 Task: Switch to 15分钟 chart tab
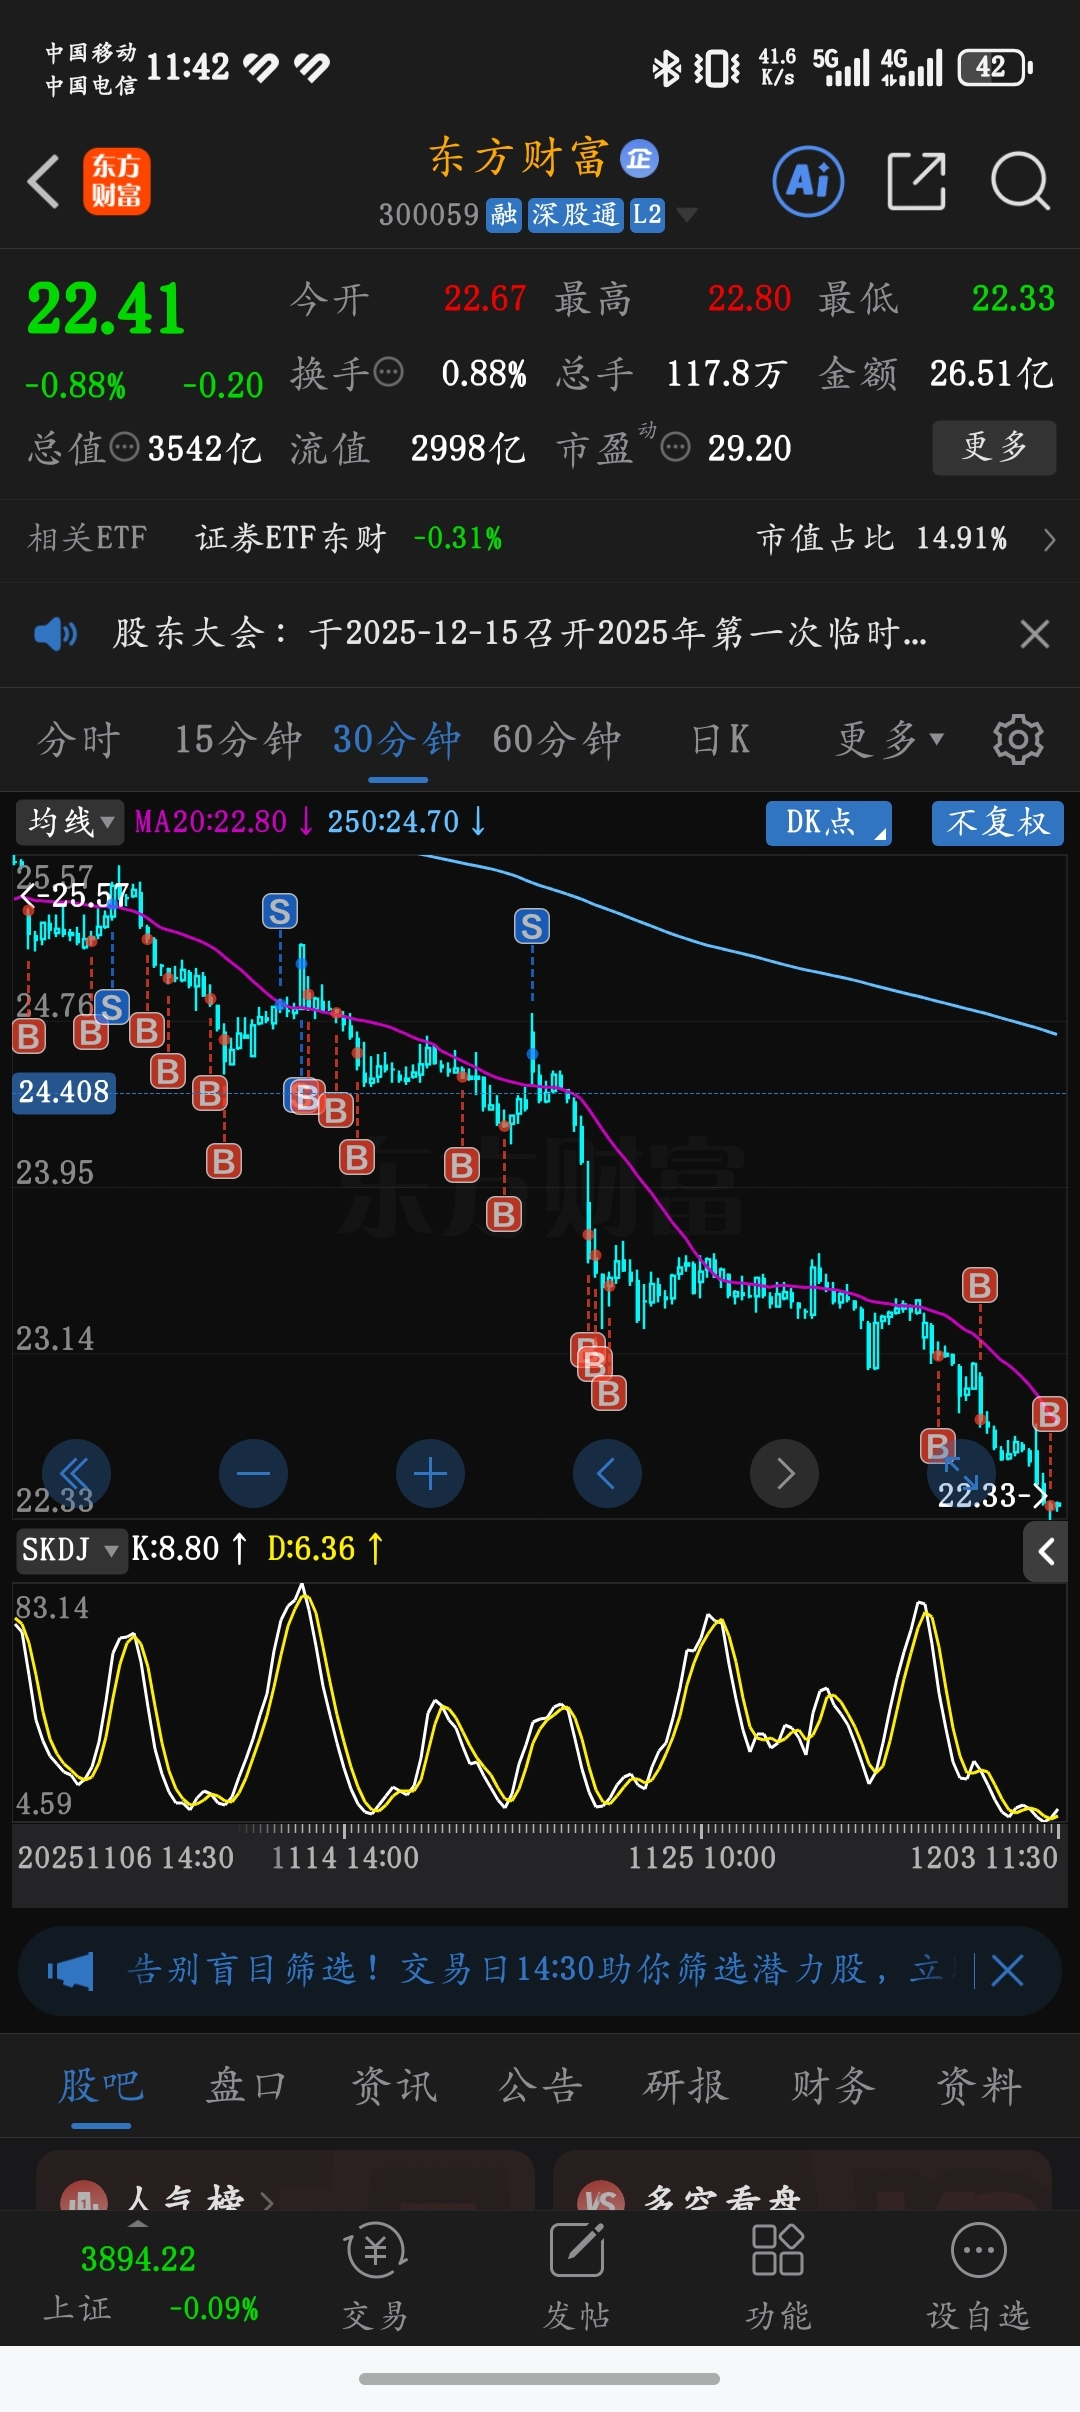238,740
